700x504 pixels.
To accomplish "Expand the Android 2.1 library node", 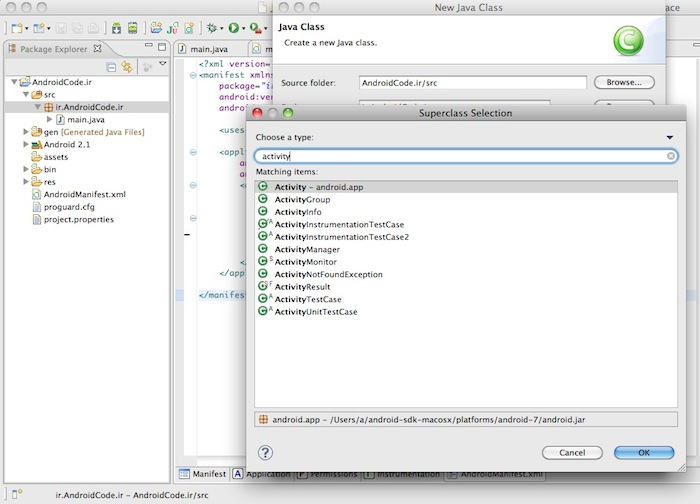I will (x=24, y=144).
